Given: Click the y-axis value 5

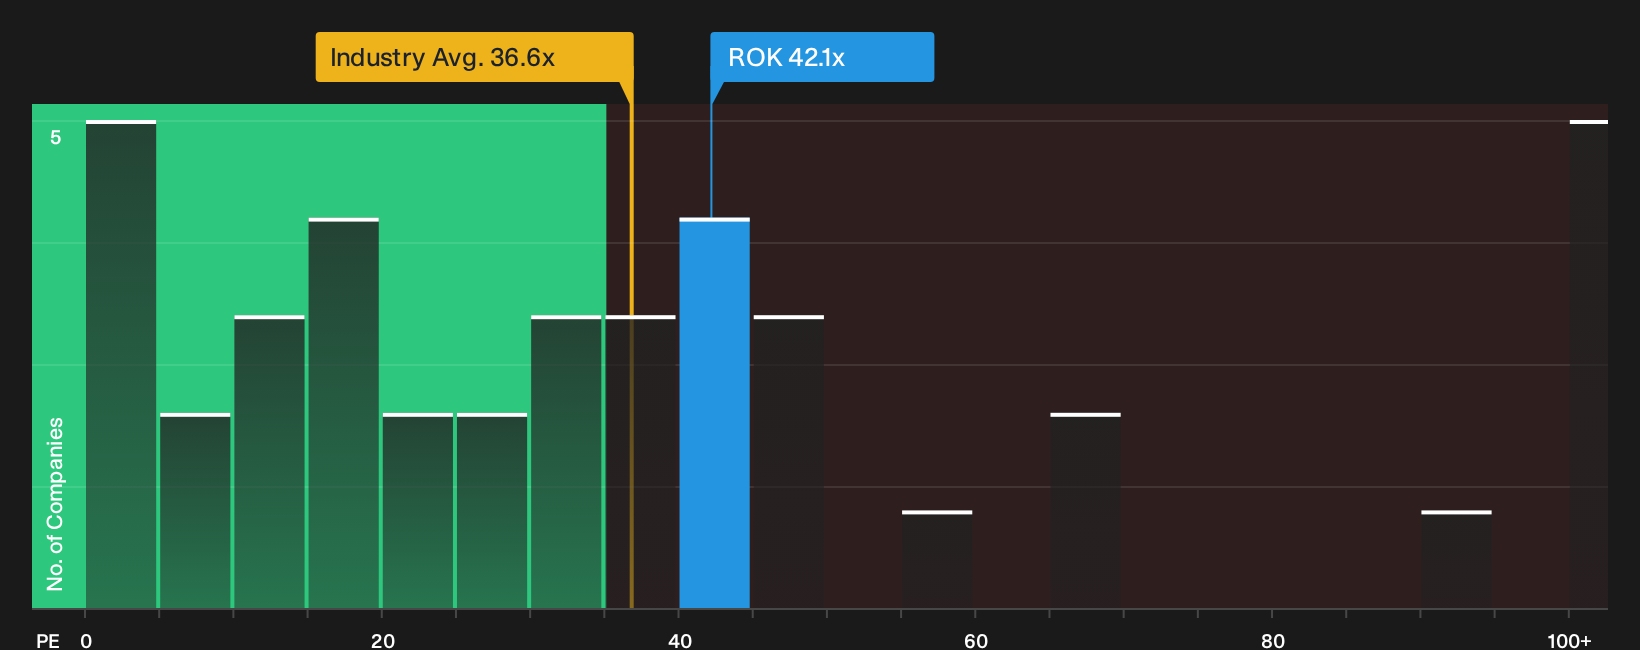Looking at the screenshot, I should (56, 137).
